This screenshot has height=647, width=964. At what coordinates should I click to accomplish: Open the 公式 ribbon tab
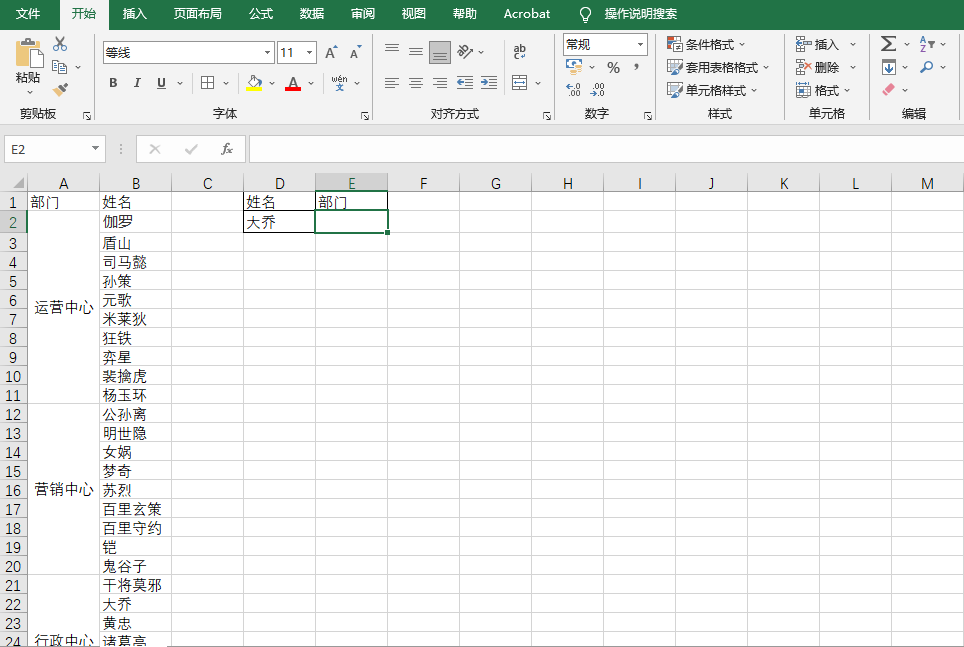click(261, 14)
